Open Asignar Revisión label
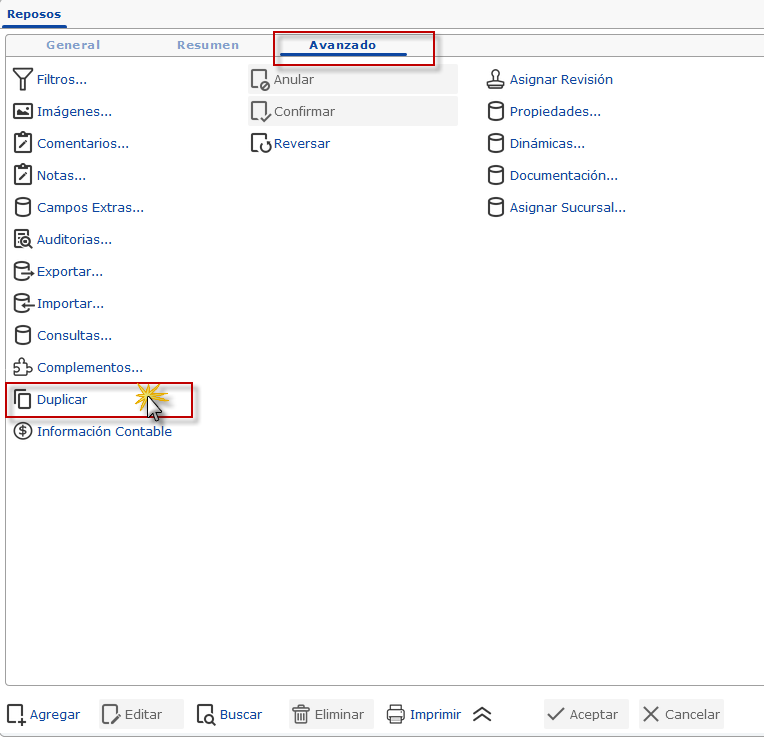The width and height of the screenshot is (764, 738). (561, 79)
